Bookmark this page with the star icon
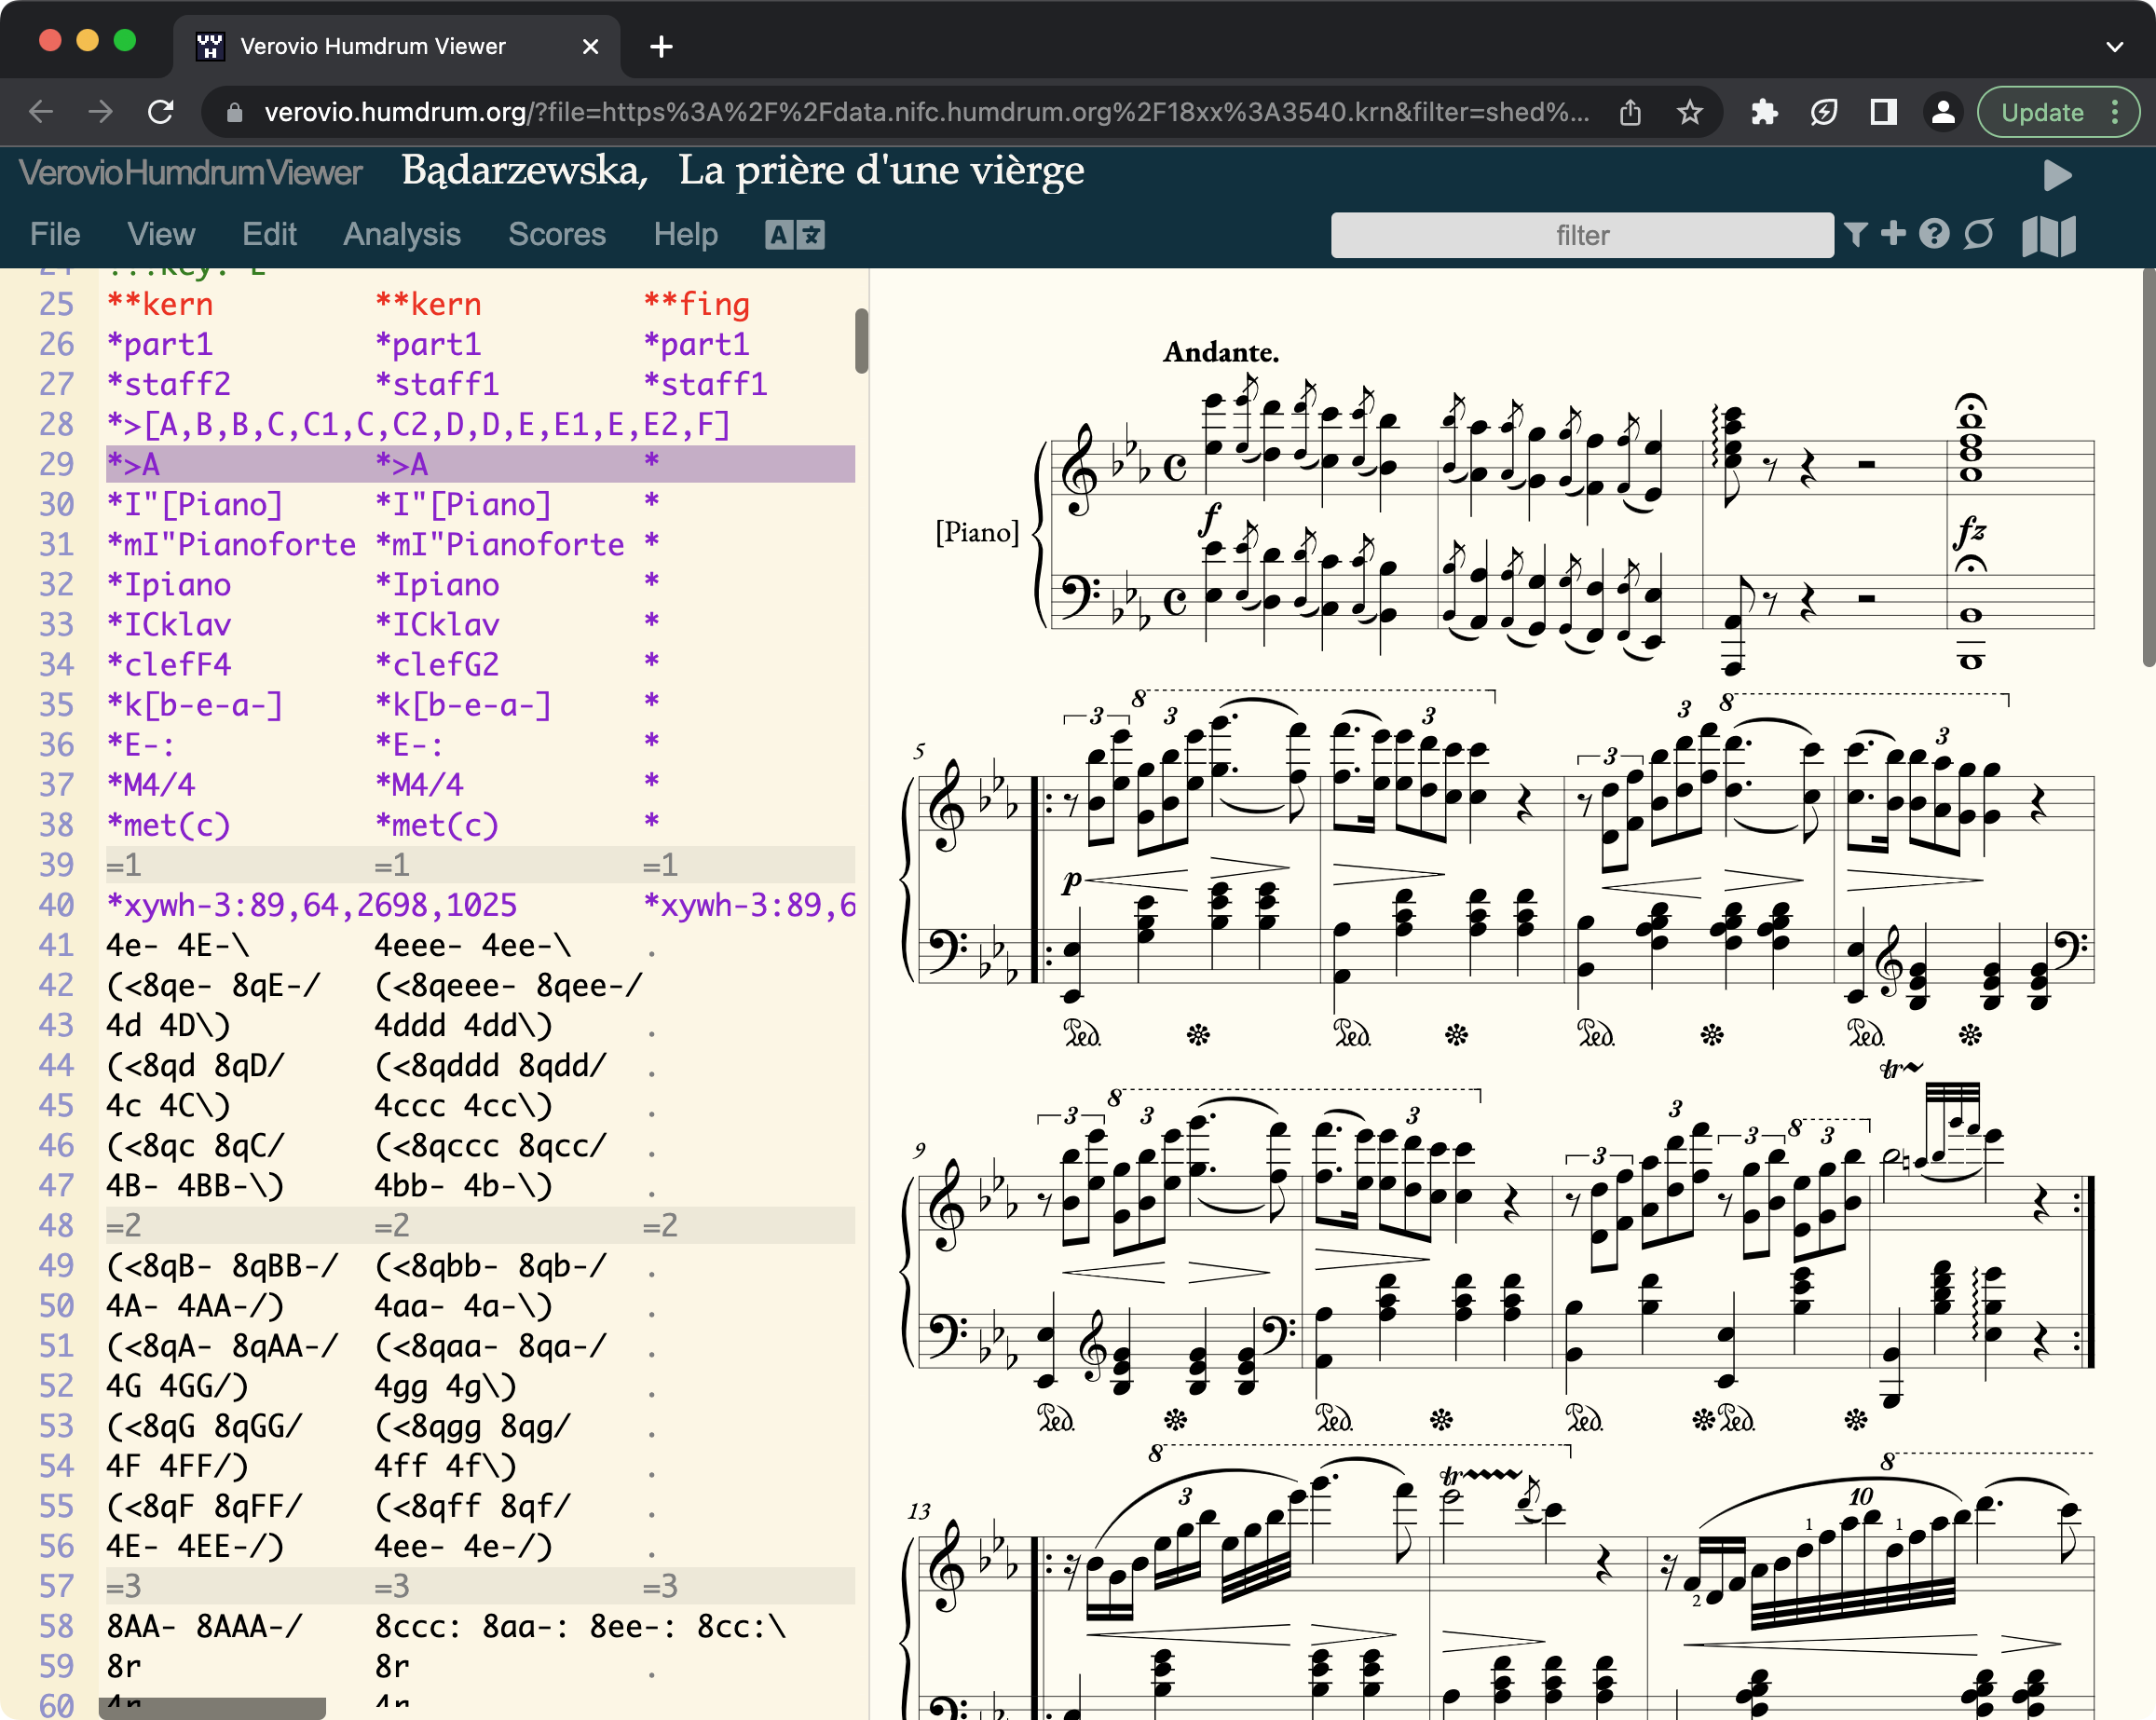 coord(1690,112)
